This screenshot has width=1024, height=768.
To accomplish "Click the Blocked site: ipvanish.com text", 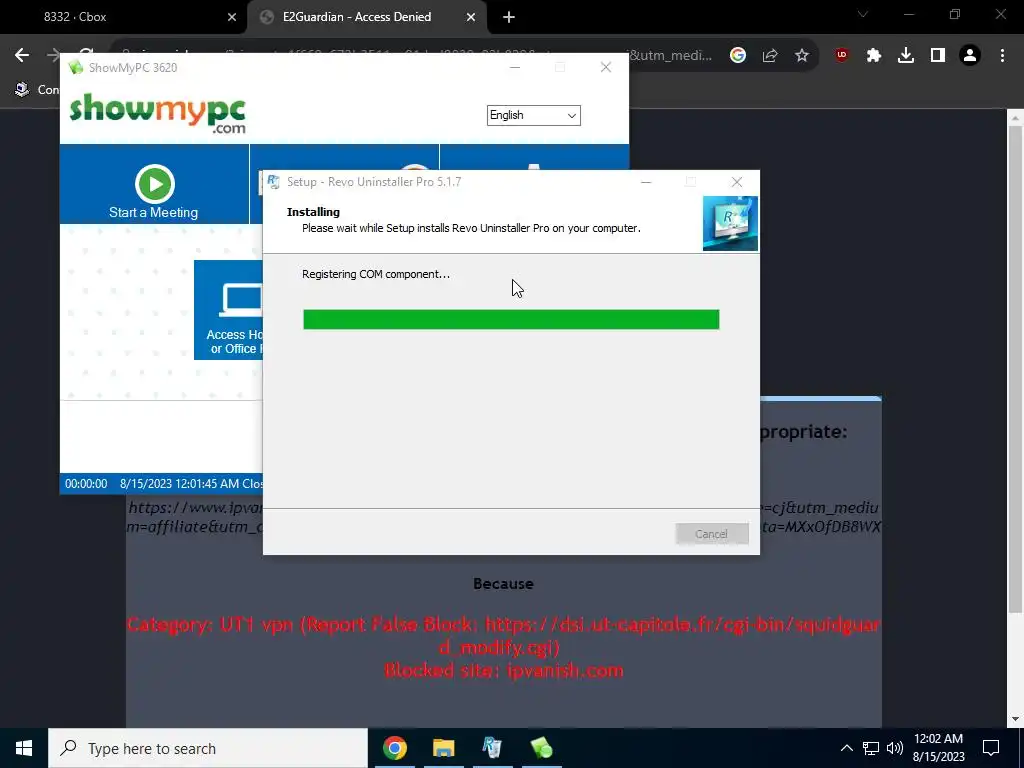I will coord(504,671).
